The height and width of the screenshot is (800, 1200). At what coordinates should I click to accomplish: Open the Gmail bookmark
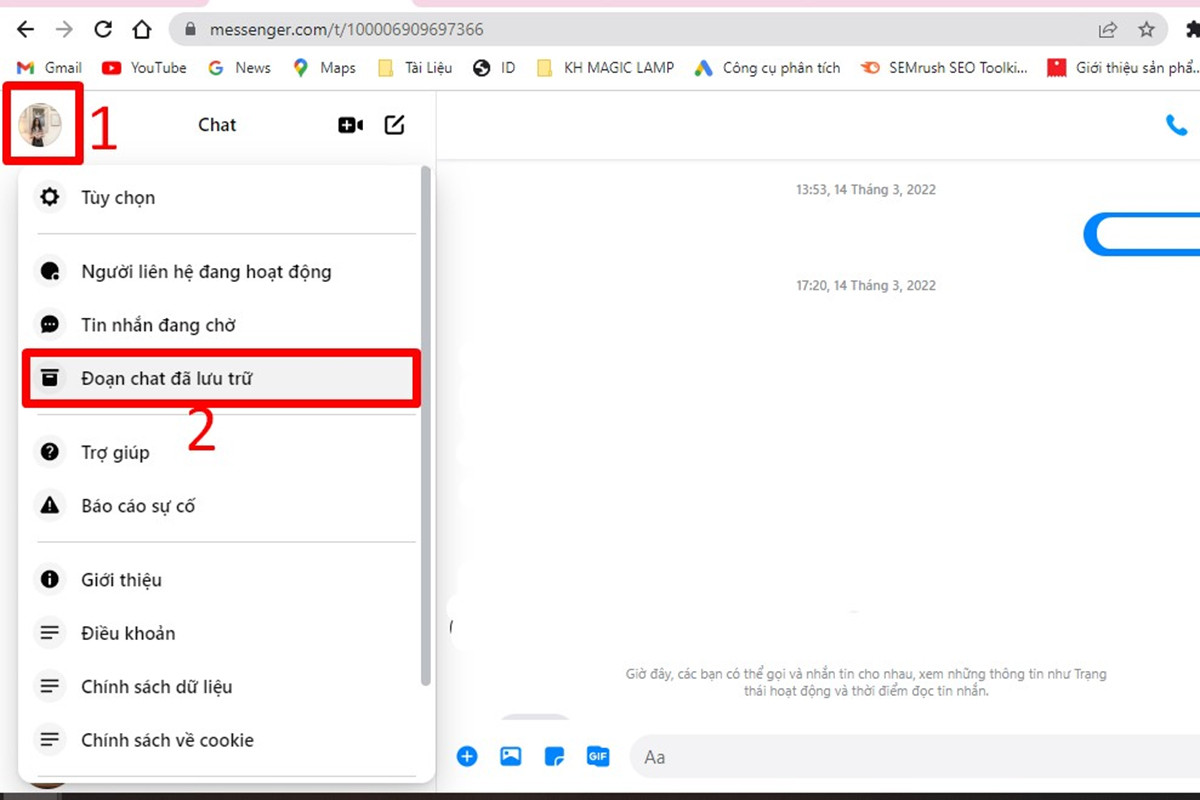point(50,68)
